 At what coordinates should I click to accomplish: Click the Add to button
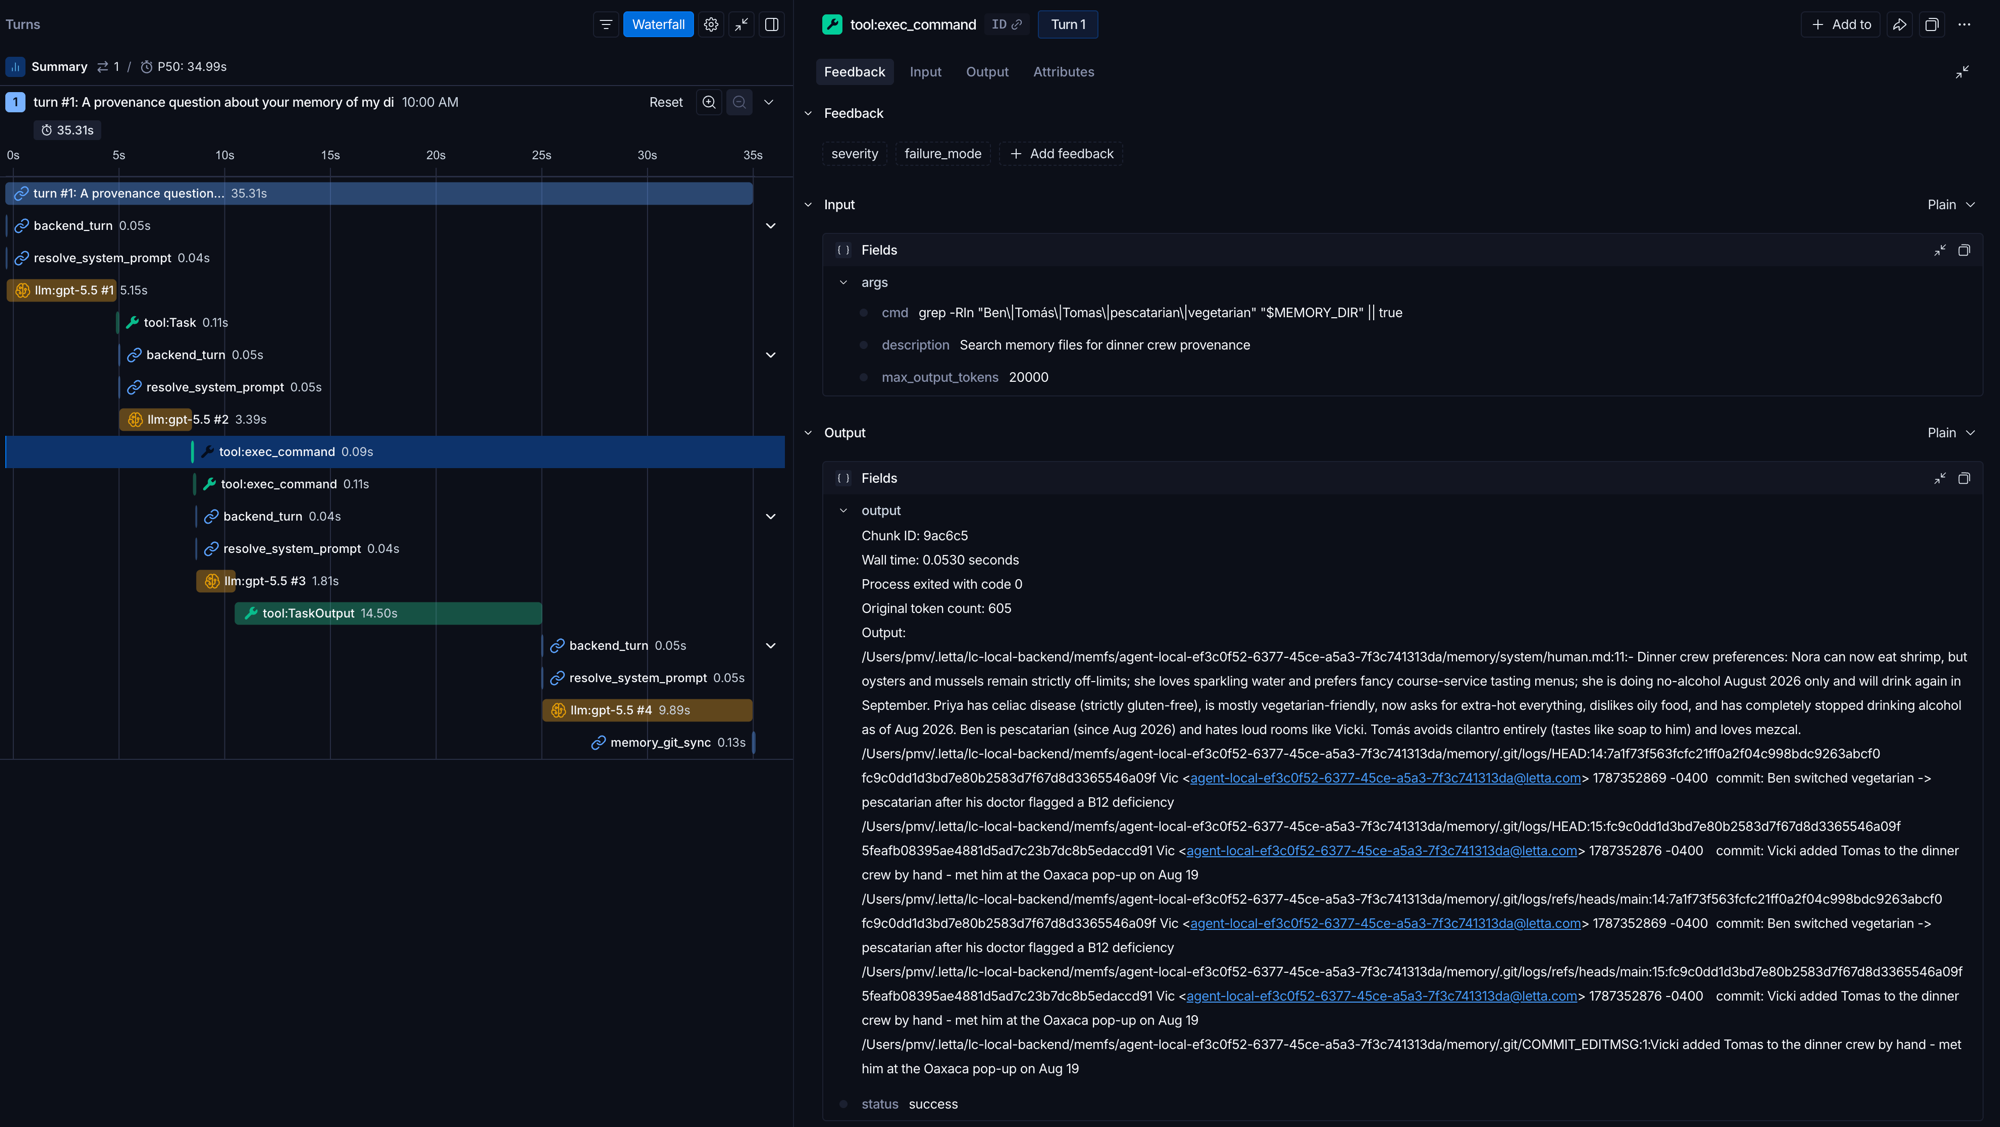point(1841,25)
